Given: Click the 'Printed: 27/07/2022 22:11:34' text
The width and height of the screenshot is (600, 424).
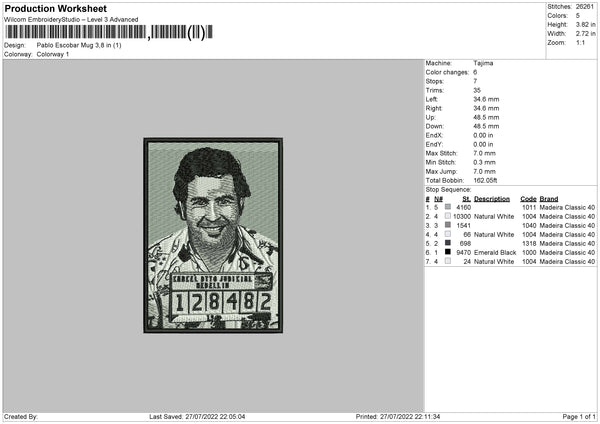Looking at the screenshot, I should 398,416.
